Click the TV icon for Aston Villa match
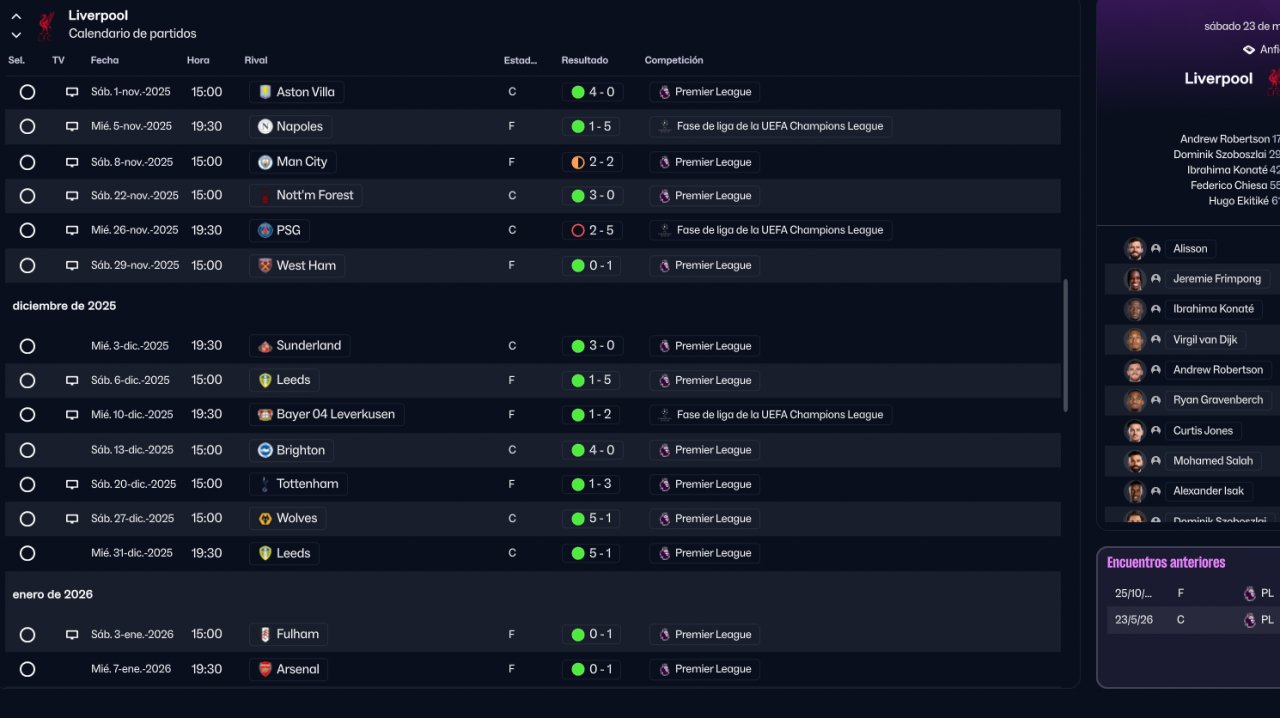Viewport: 1280px width, 718px height. tap(72, 92)
